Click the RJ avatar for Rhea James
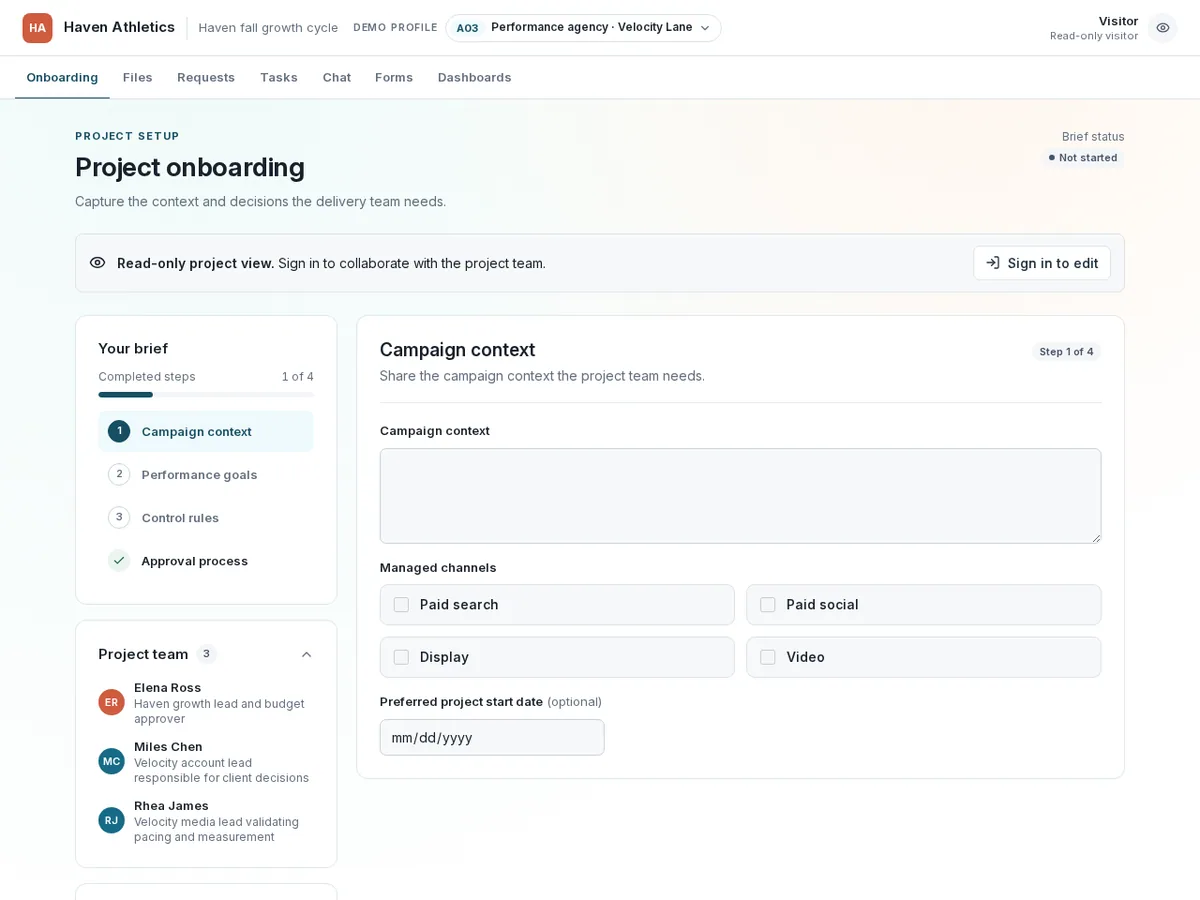Viewport: 1200px width, 900px height. pyautogui.click(x=111, y=820)
